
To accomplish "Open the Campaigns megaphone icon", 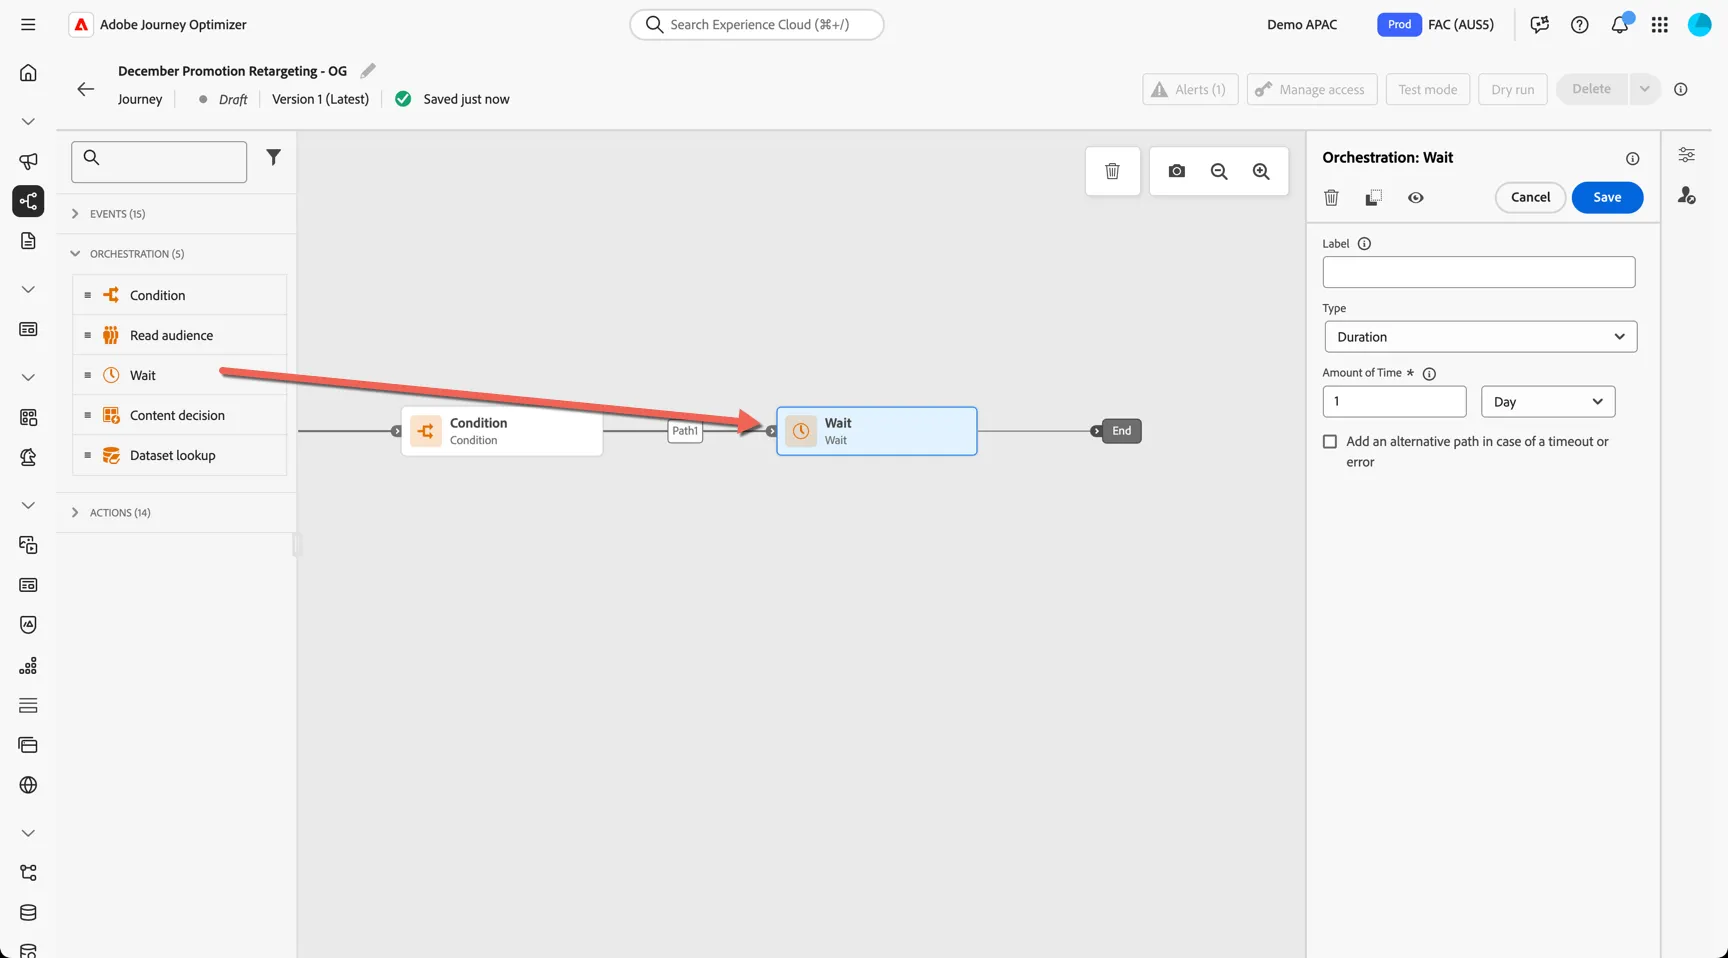I will click(28, 161).
